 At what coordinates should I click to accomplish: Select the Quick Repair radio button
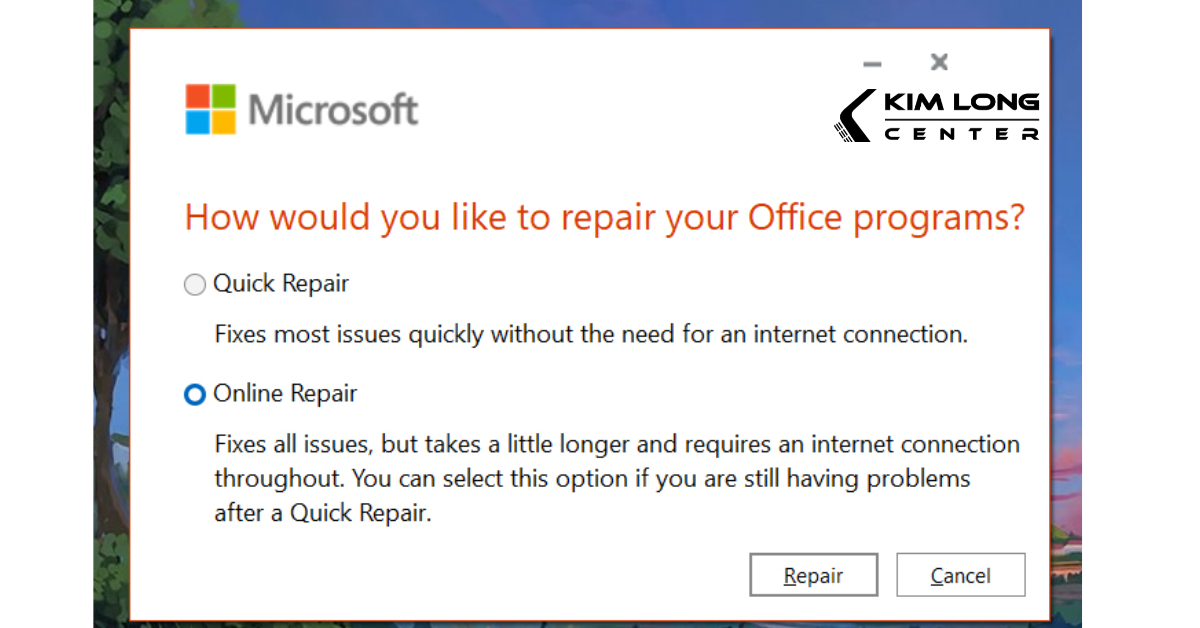coord(194,285)
